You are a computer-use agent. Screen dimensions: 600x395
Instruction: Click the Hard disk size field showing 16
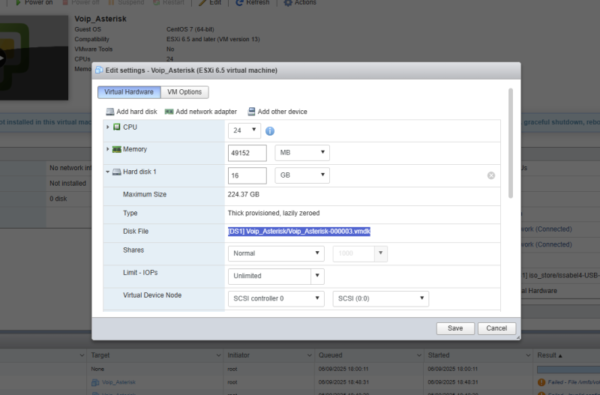tap(247, 175)
